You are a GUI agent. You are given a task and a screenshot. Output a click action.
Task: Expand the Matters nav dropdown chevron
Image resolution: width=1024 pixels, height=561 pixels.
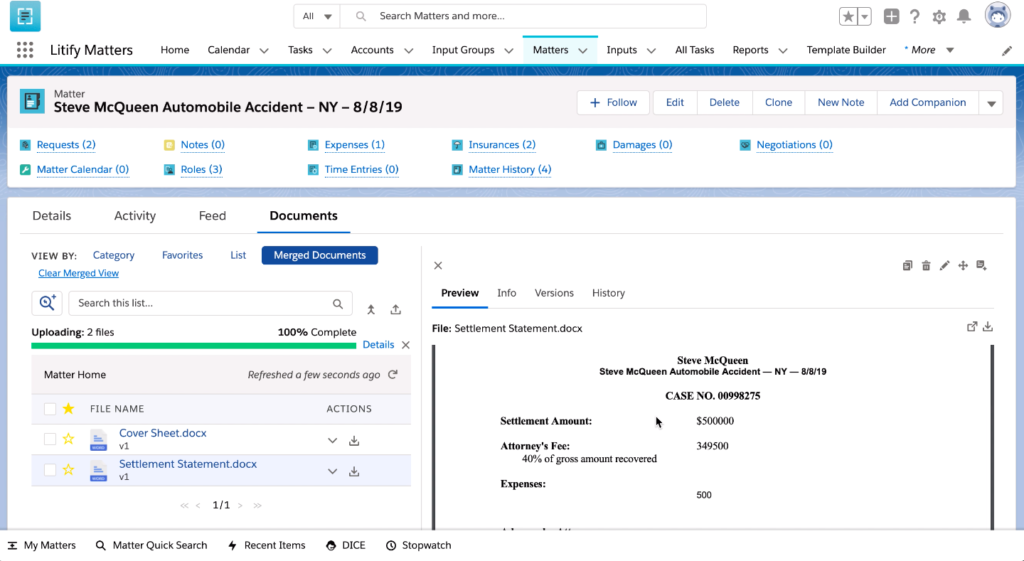tap(583, 50)
